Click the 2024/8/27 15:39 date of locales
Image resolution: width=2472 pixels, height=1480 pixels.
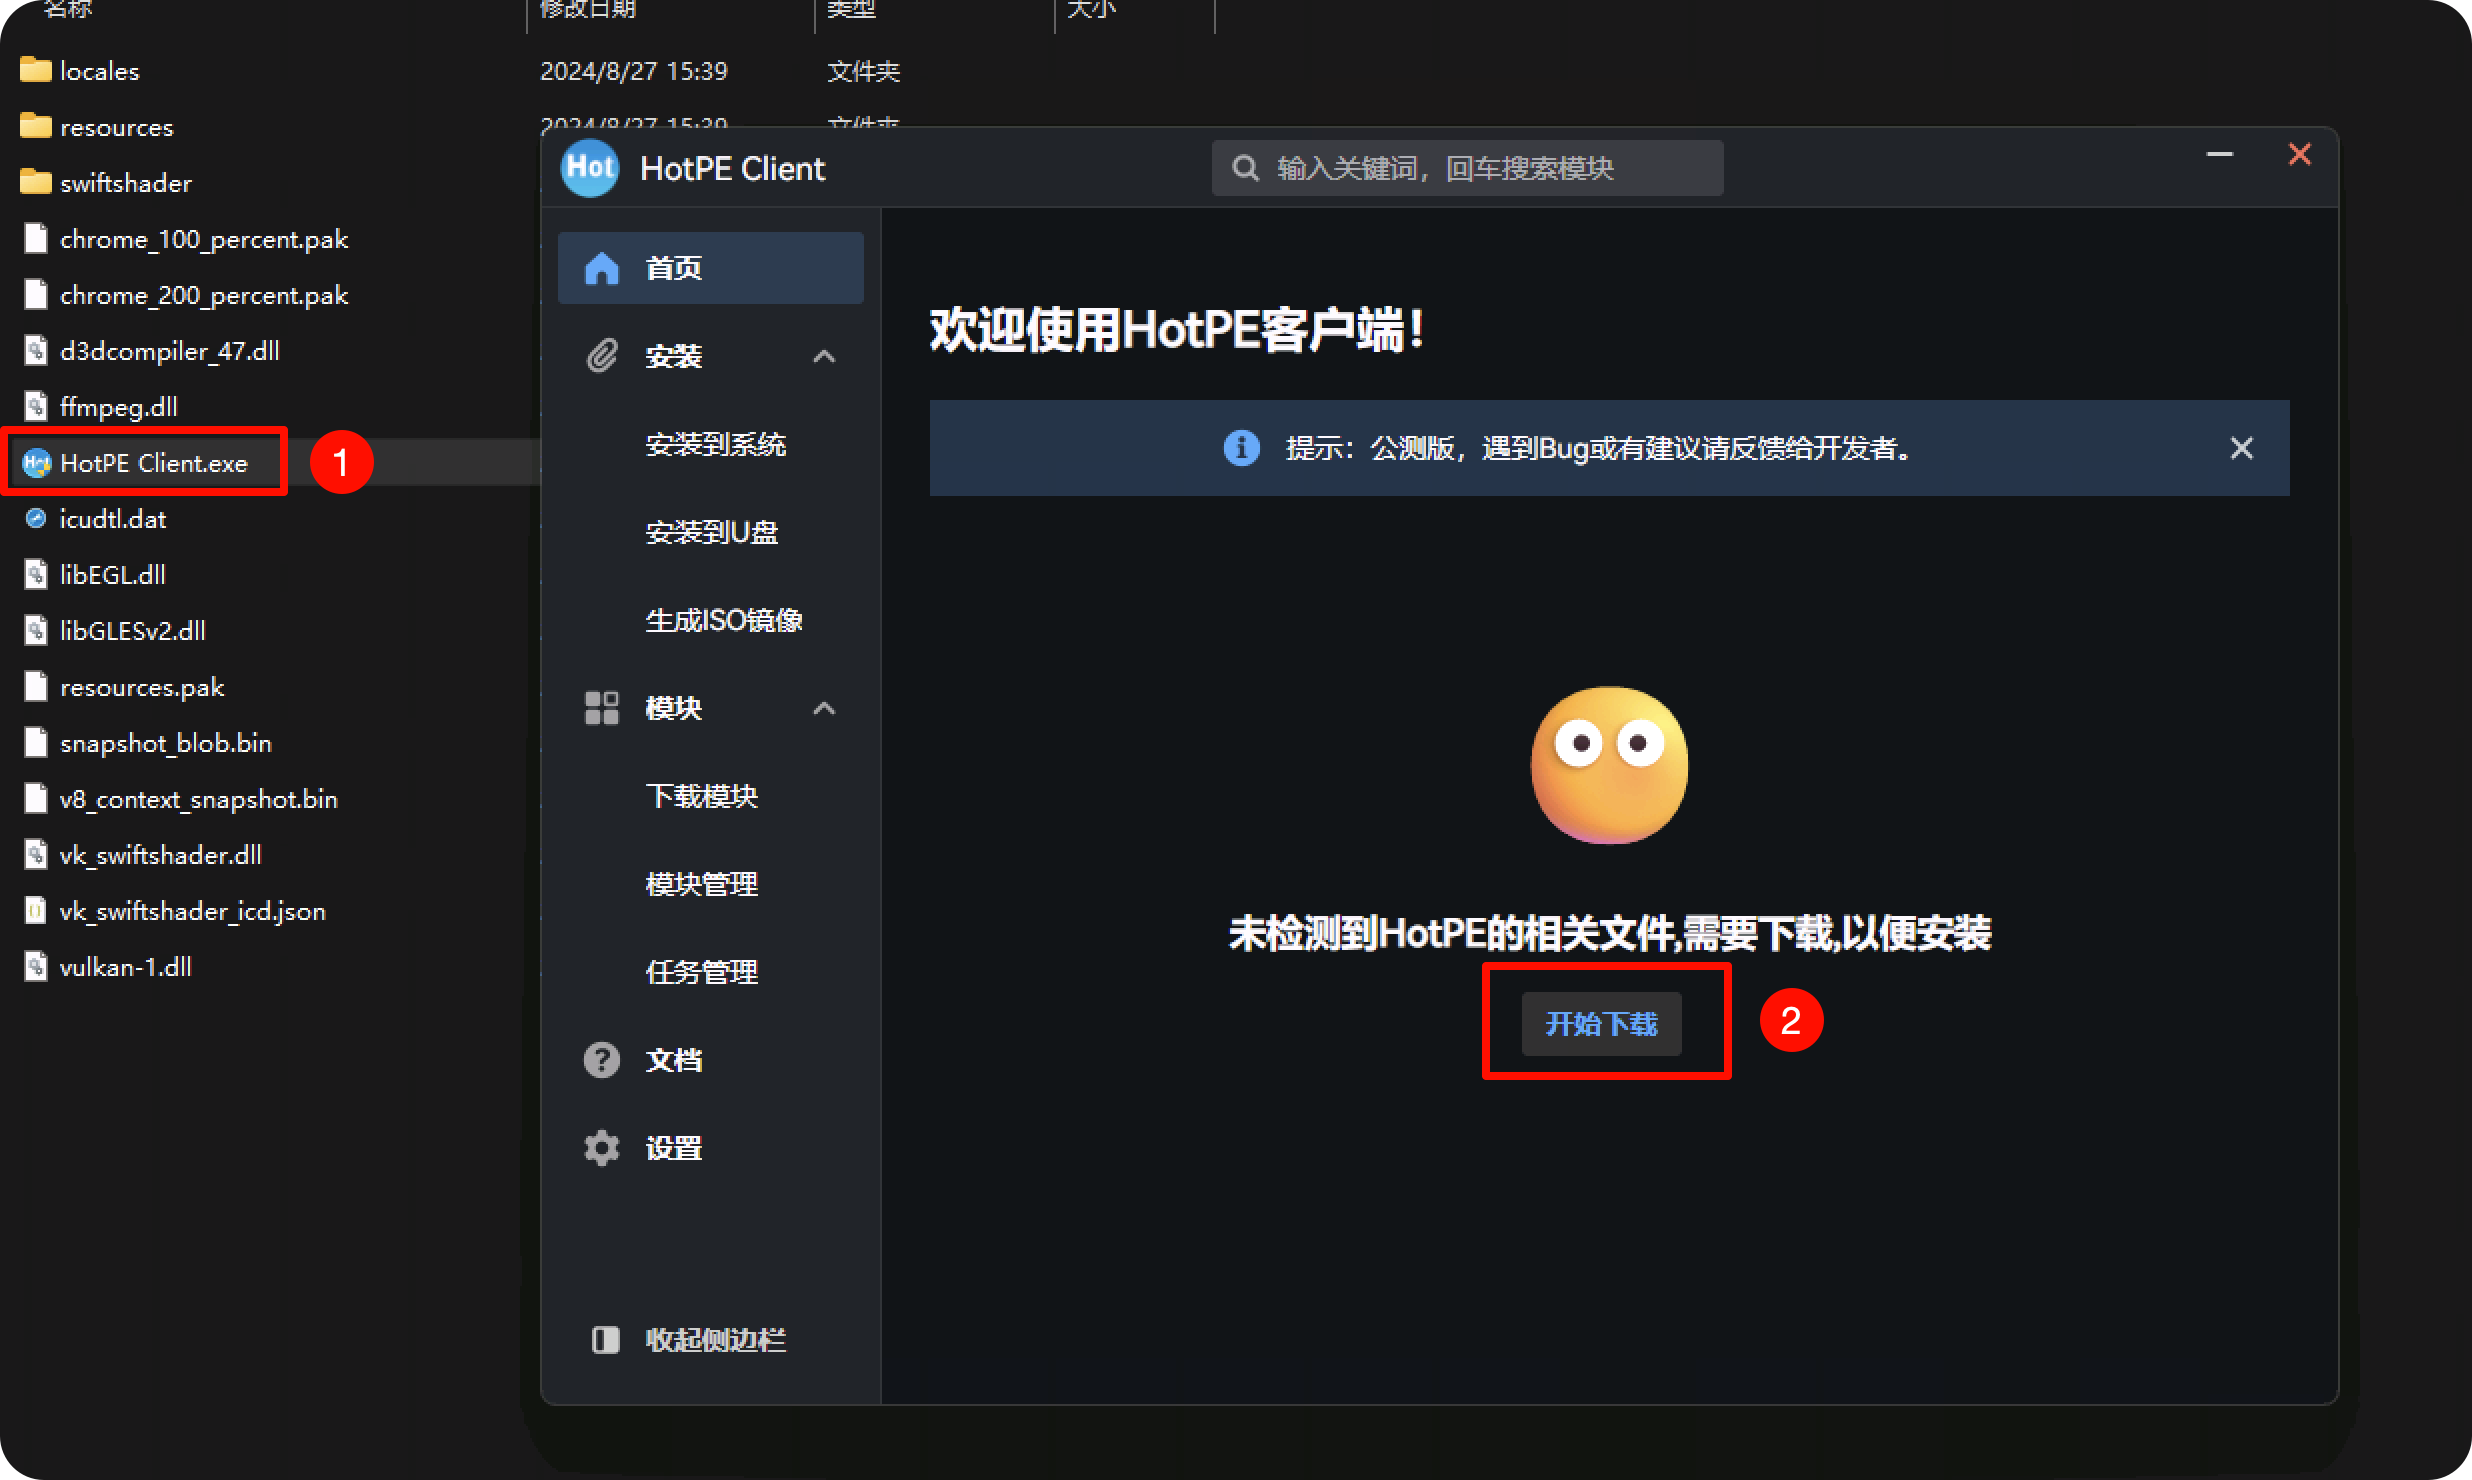(x=634, y=70)
